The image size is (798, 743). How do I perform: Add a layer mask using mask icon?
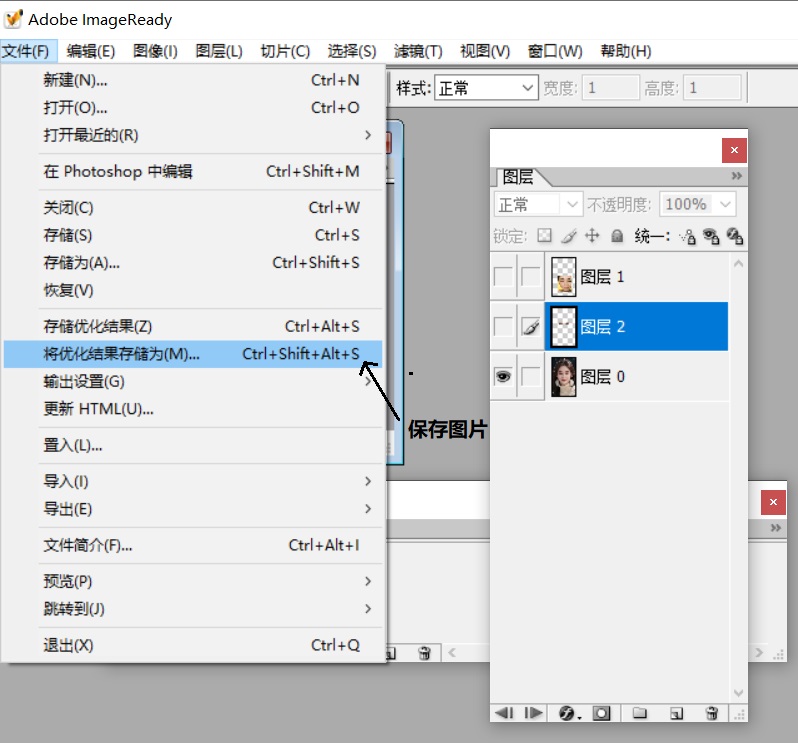(602, 713)
